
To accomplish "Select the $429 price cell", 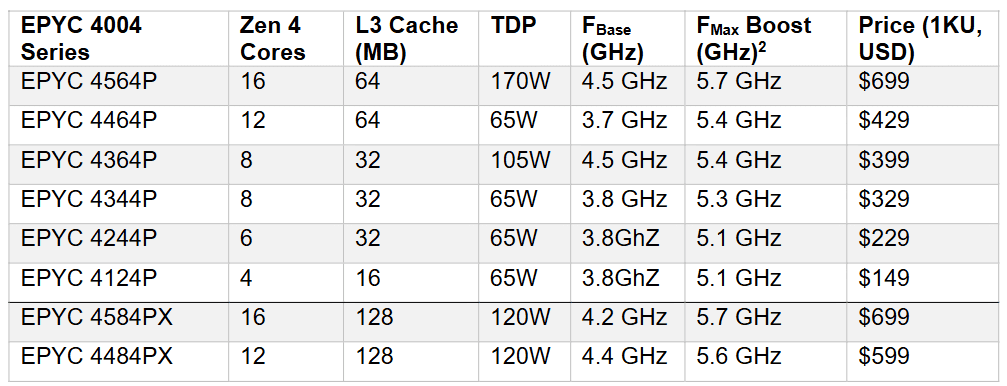I will click(x=884, y=121).
